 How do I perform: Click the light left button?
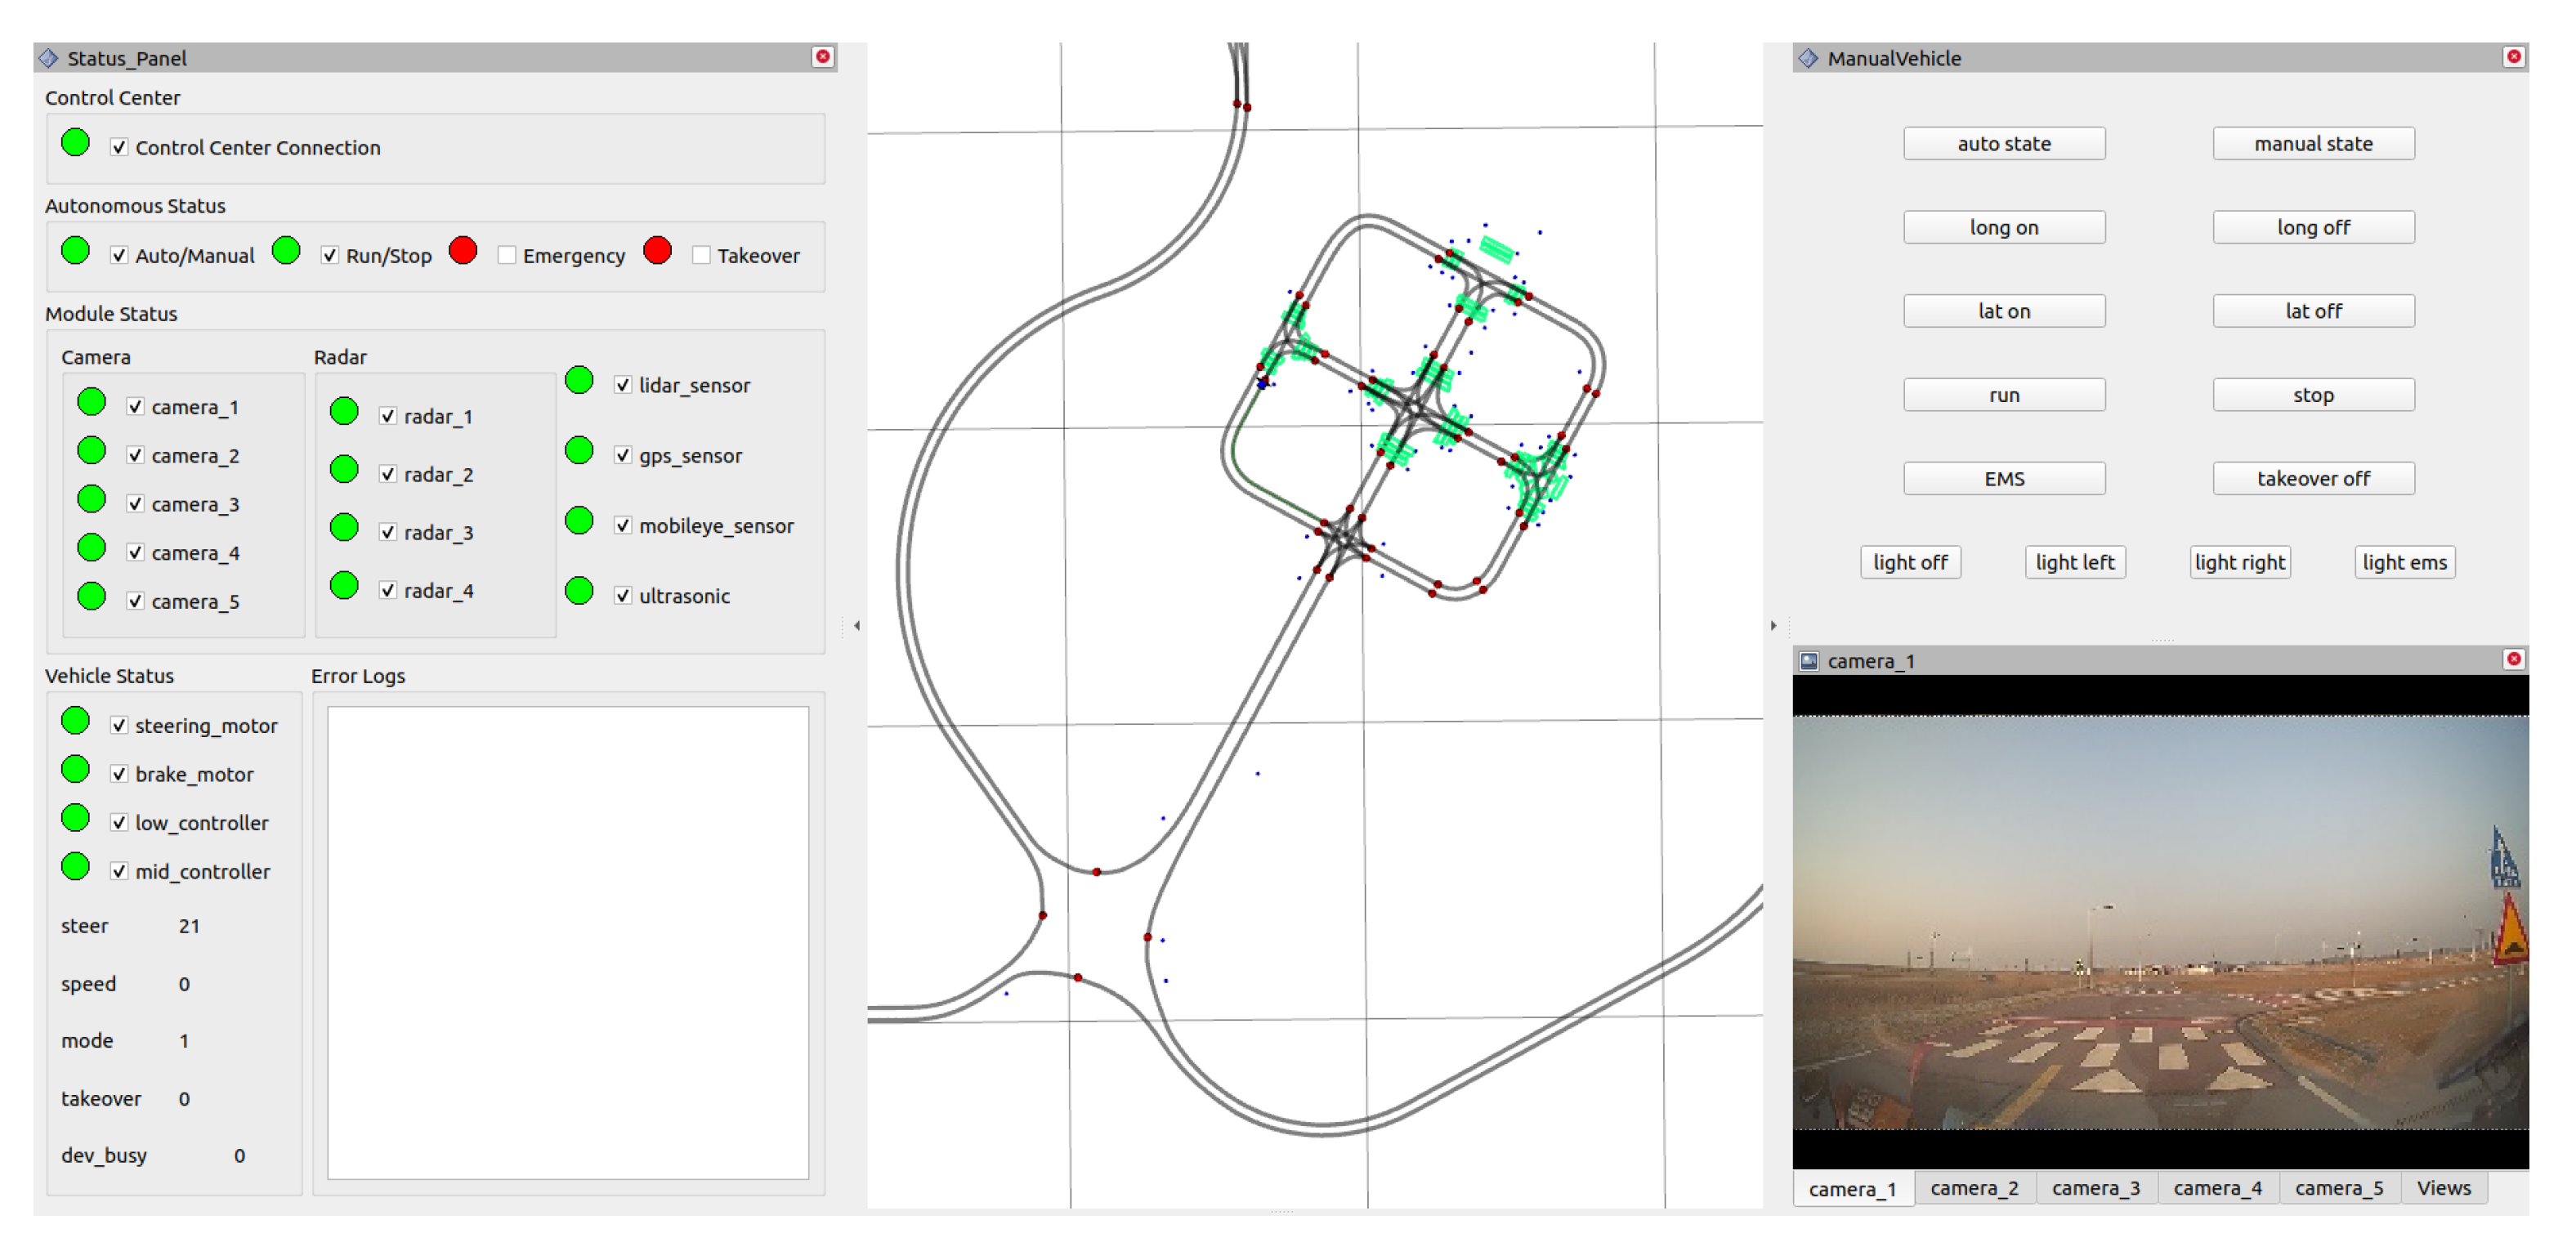[x=2074, y=562]
